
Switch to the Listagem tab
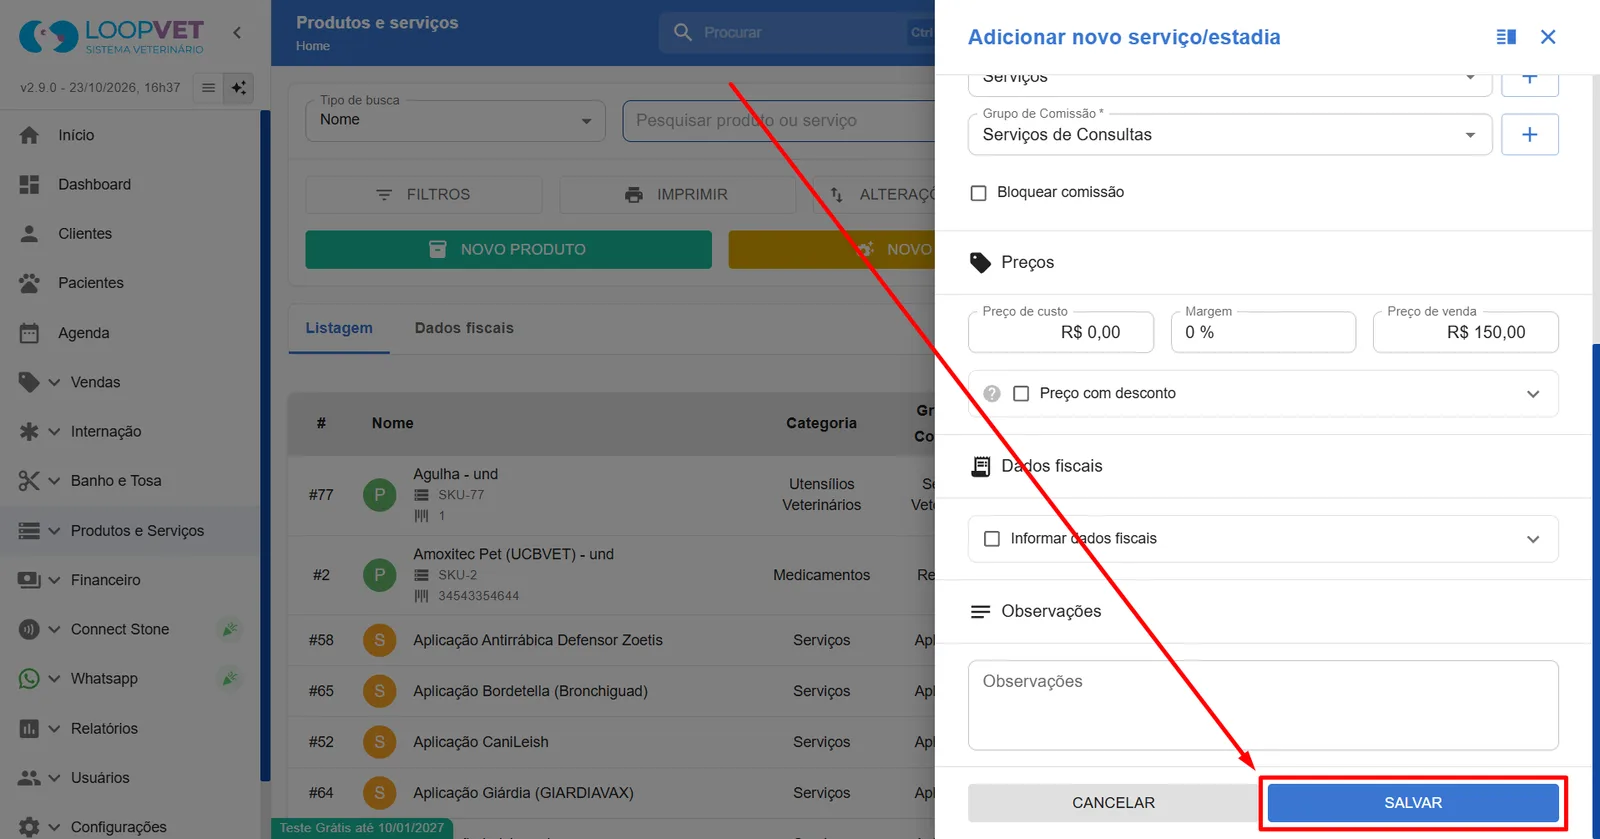[339, 328]
